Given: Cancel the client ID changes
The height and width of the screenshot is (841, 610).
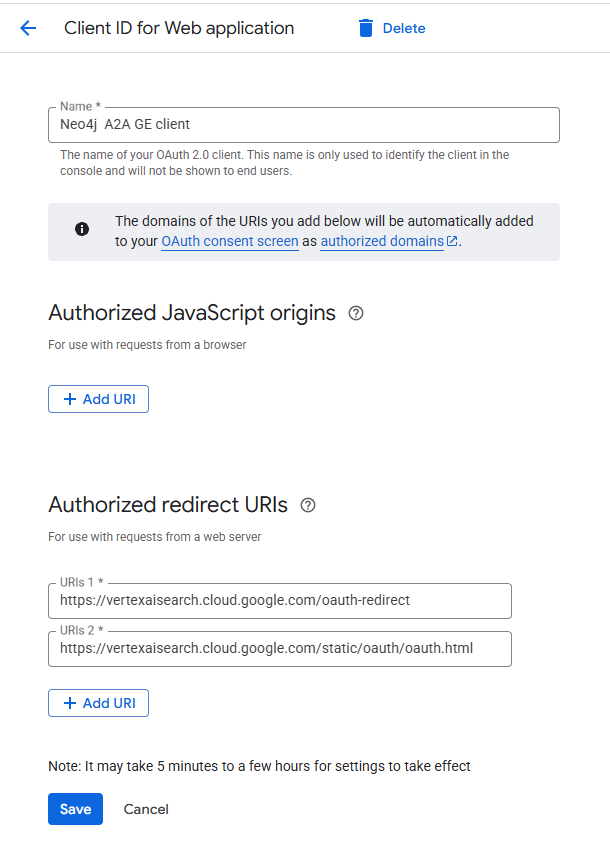Looking at the screenshot, I should click(x=146, y=809).
